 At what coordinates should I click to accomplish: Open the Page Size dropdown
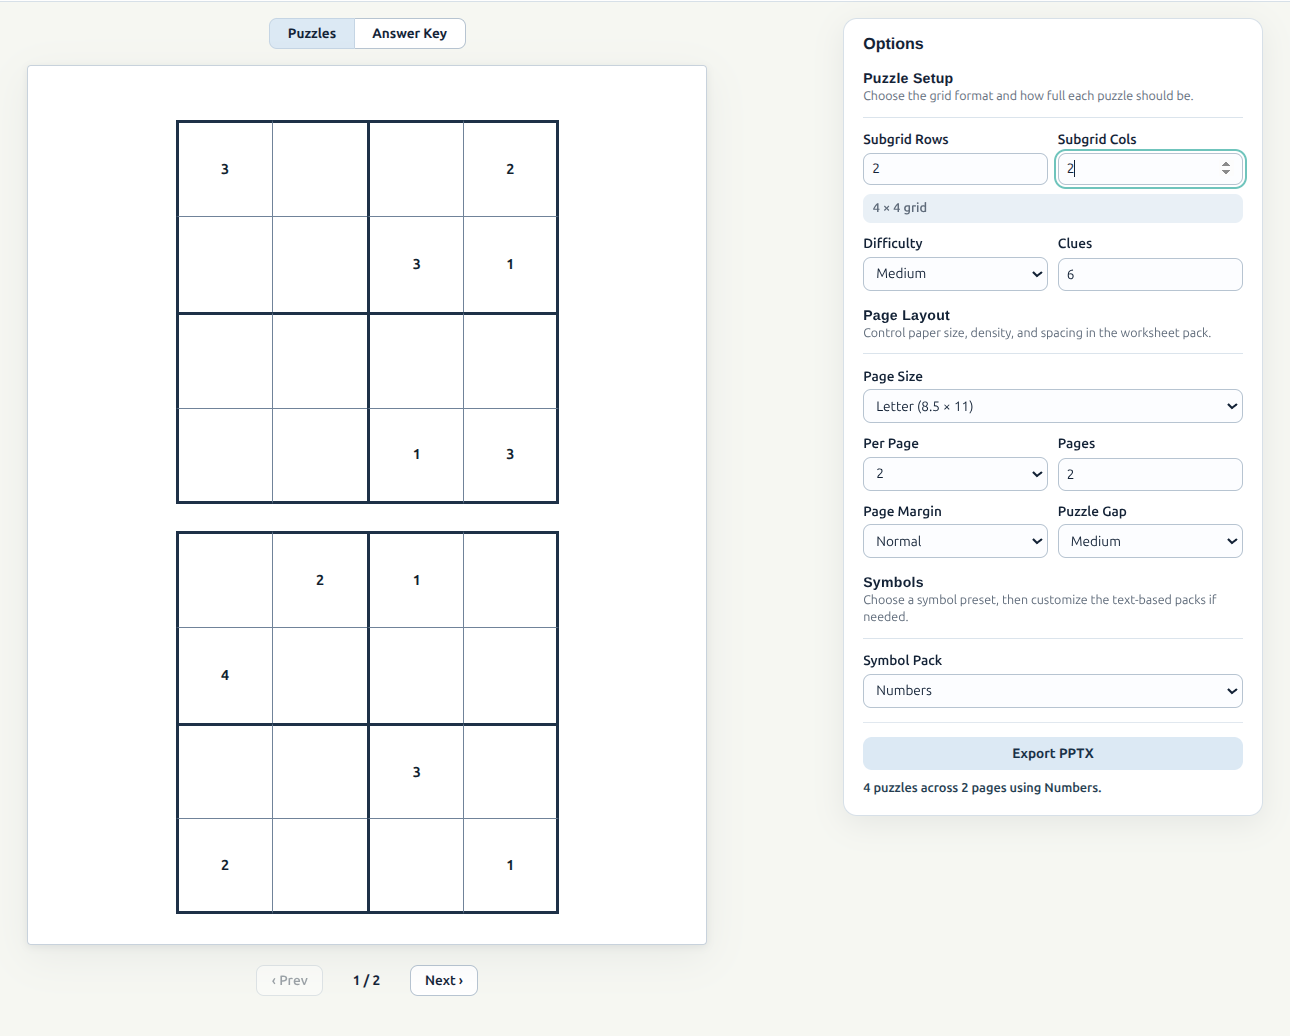pos(1052,406)
